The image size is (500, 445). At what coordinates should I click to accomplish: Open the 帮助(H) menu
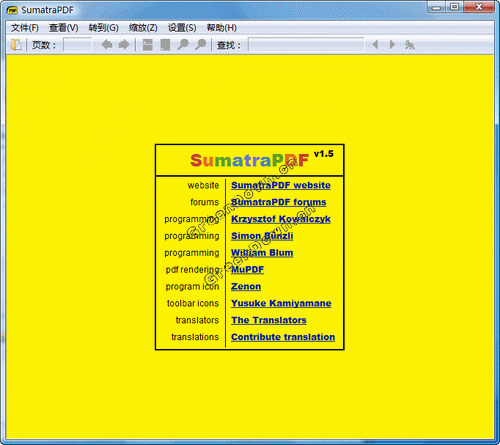222,28
